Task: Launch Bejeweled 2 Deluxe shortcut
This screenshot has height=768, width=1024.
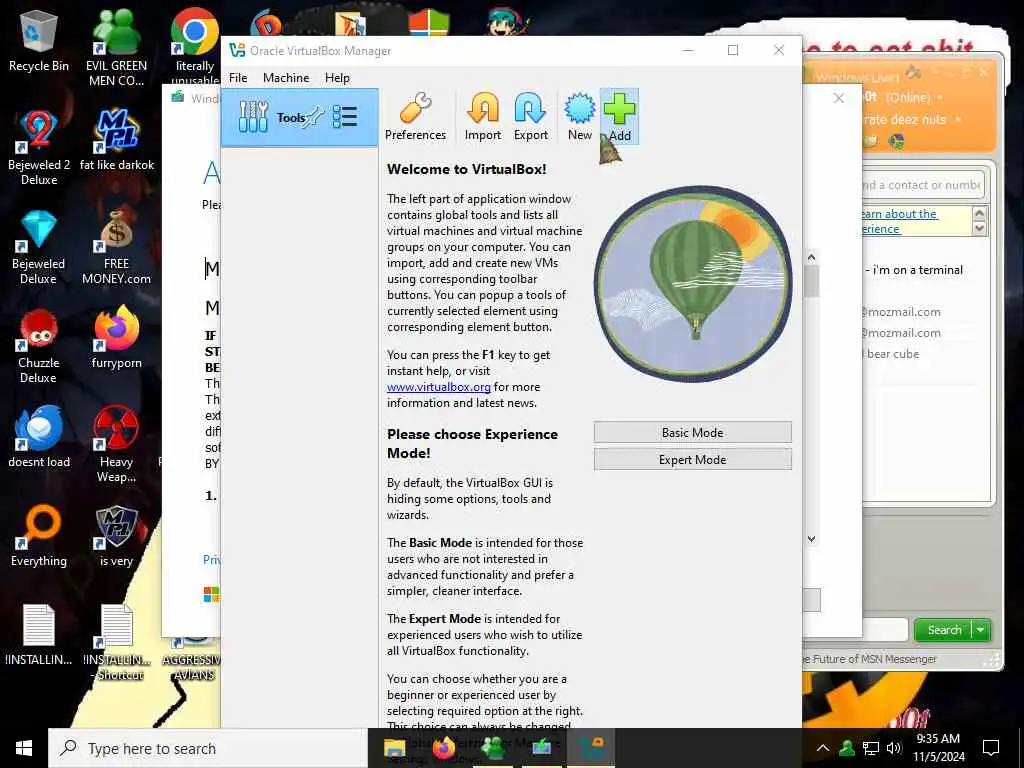Action: (x=39, y=147)
